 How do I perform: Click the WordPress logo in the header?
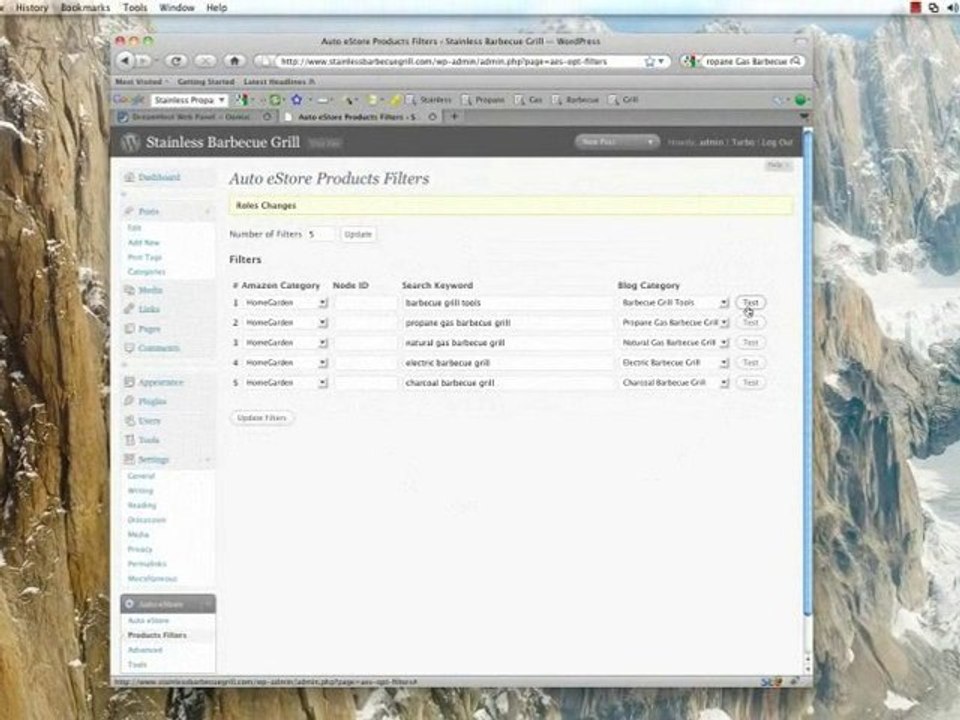coord(130,143)
